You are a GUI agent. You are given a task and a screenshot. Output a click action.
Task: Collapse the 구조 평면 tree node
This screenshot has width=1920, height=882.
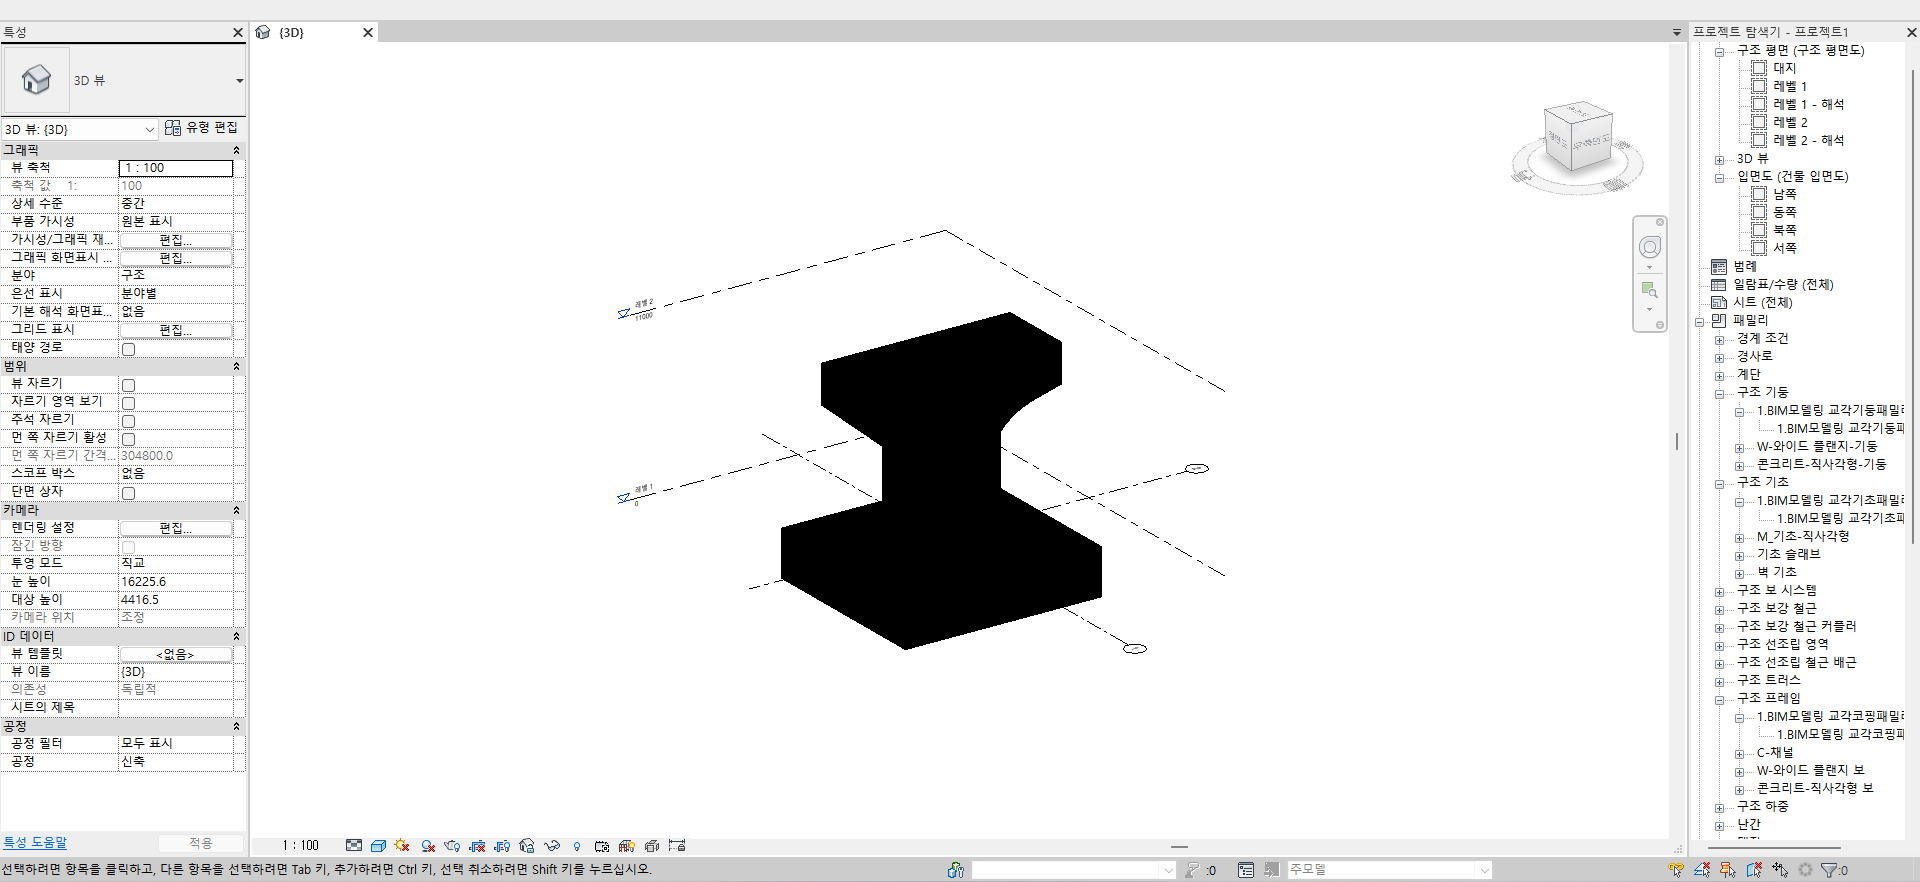click(x=1719, y=51)
